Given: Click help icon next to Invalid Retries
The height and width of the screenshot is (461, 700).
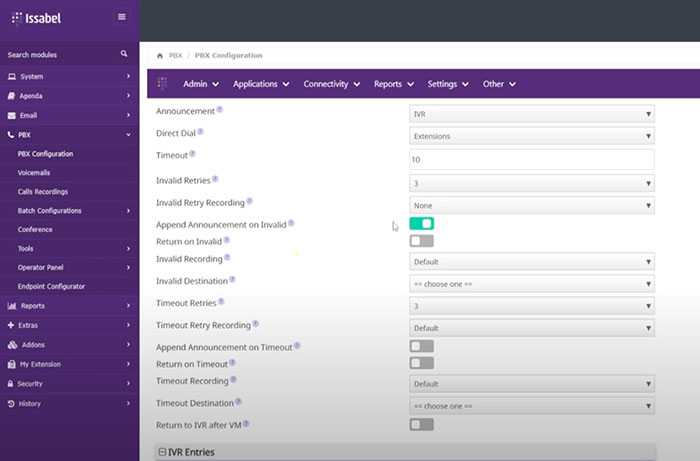Looking at the screenshot, I should [215, 179].
